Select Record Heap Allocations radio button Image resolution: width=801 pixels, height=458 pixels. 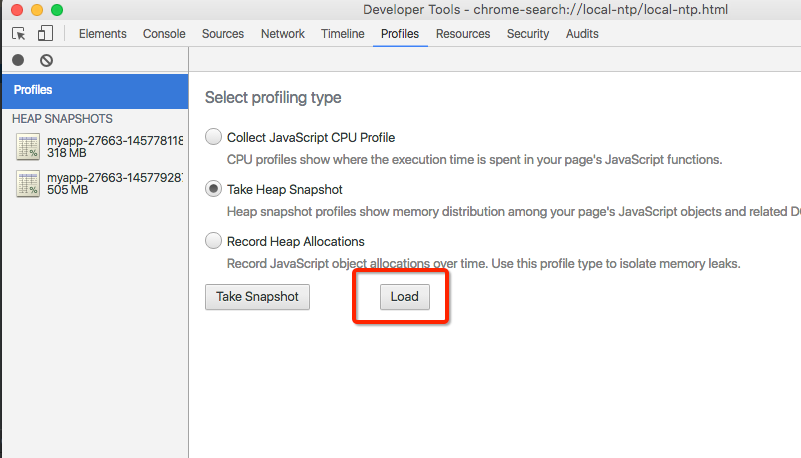pos(213,241)
